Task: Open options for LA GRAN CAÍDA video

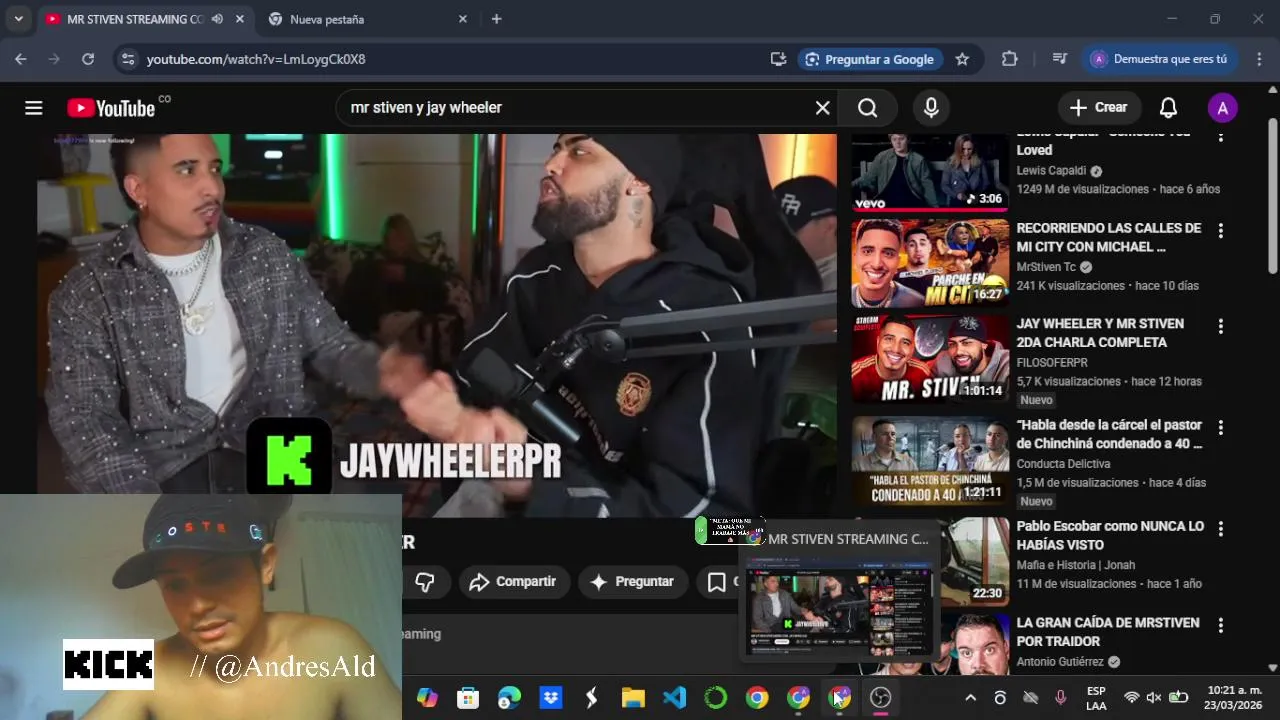Action: (x=1220, y=626)
